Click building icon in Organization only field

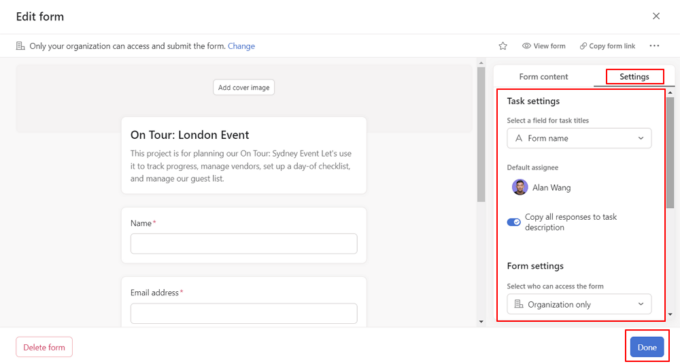click(519, 304)
